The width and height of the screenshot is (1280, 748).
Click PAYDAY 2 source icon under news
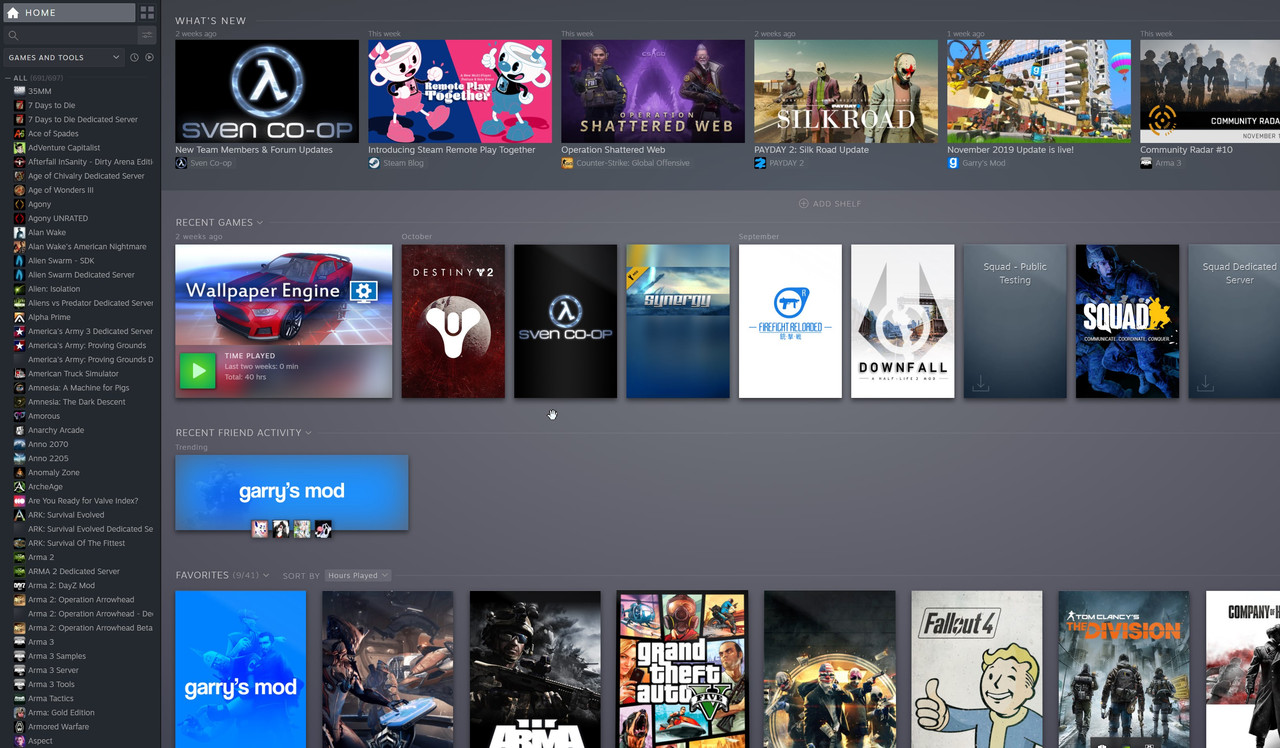pyautogui.click(x=760, y=163)
